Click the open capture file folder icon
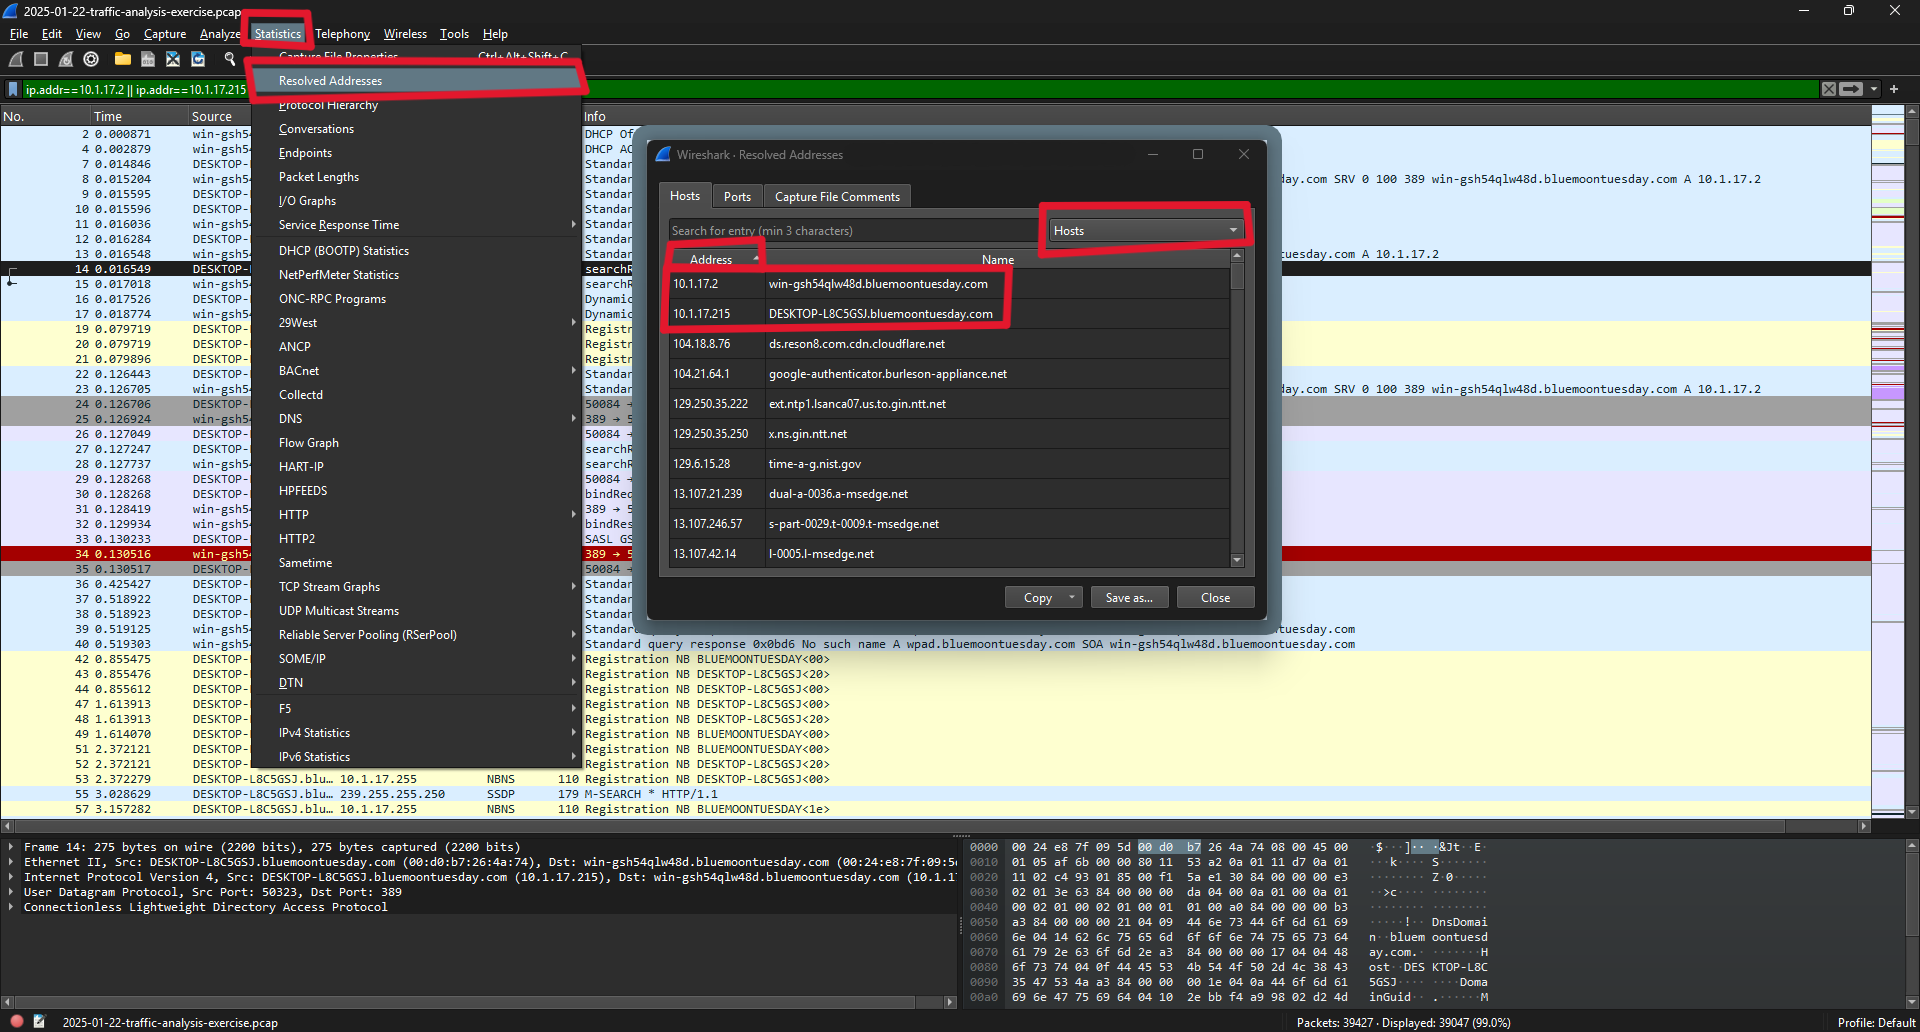Screen dimensions: 1920x1032 tap(122, 60)
